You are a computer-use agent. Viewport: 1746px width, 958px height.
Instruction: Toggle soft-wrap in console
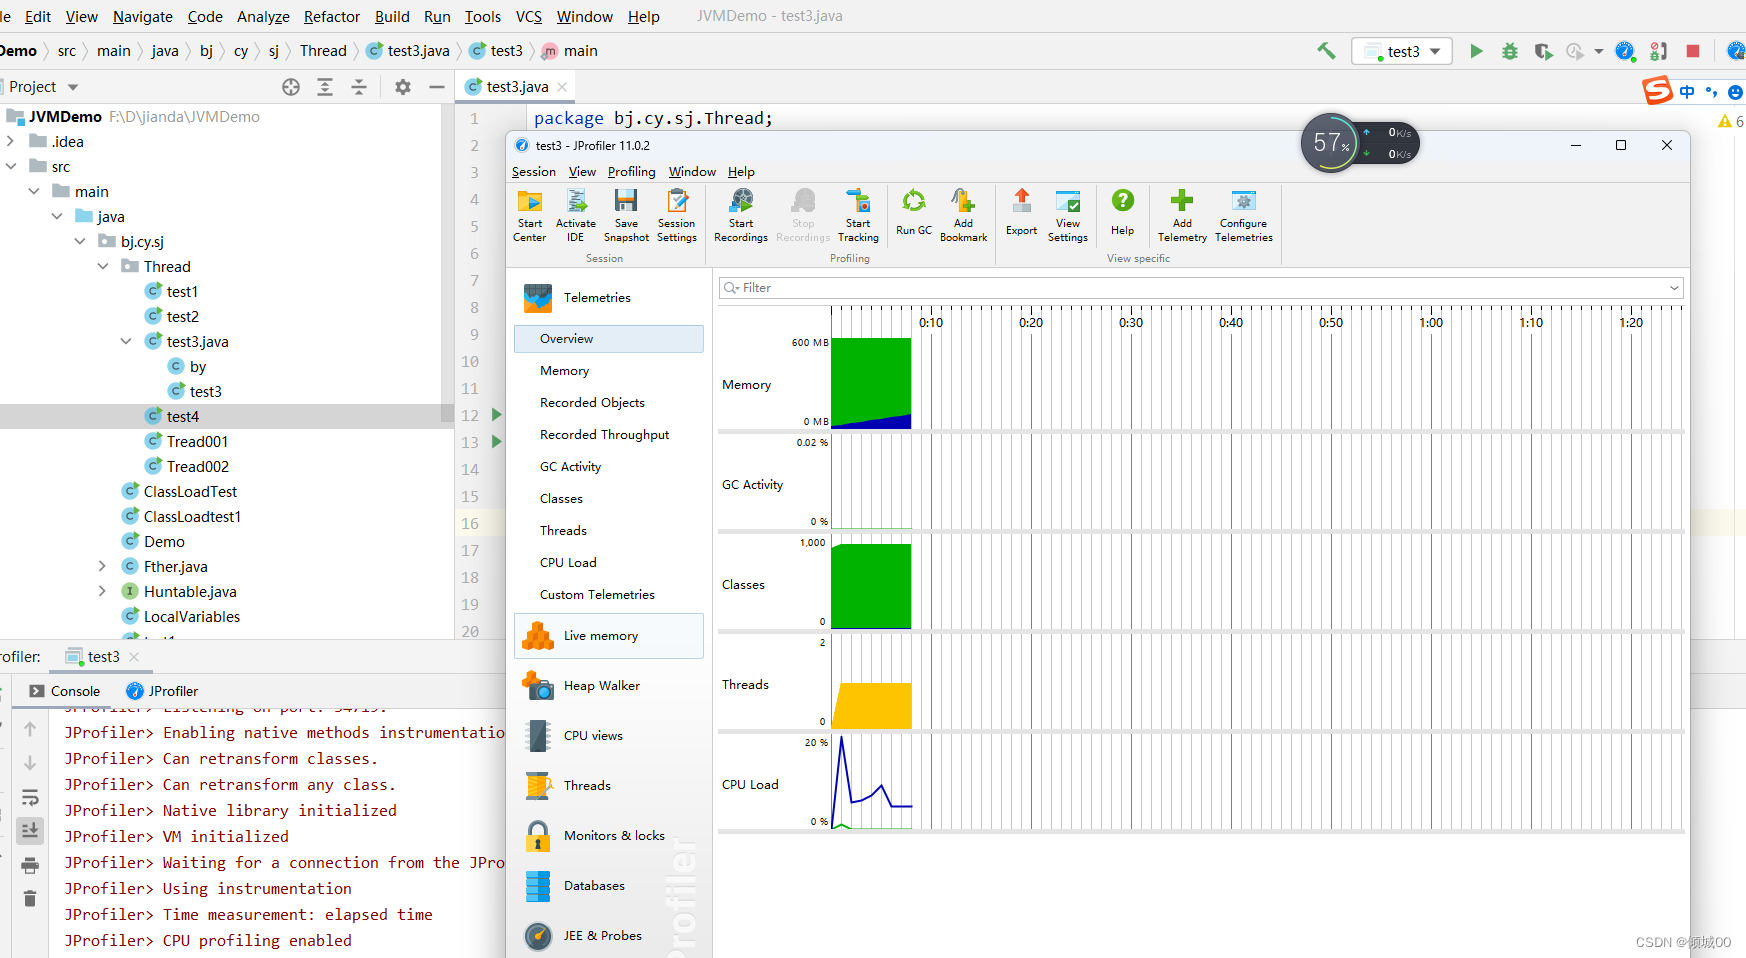(x=30, y=797)
